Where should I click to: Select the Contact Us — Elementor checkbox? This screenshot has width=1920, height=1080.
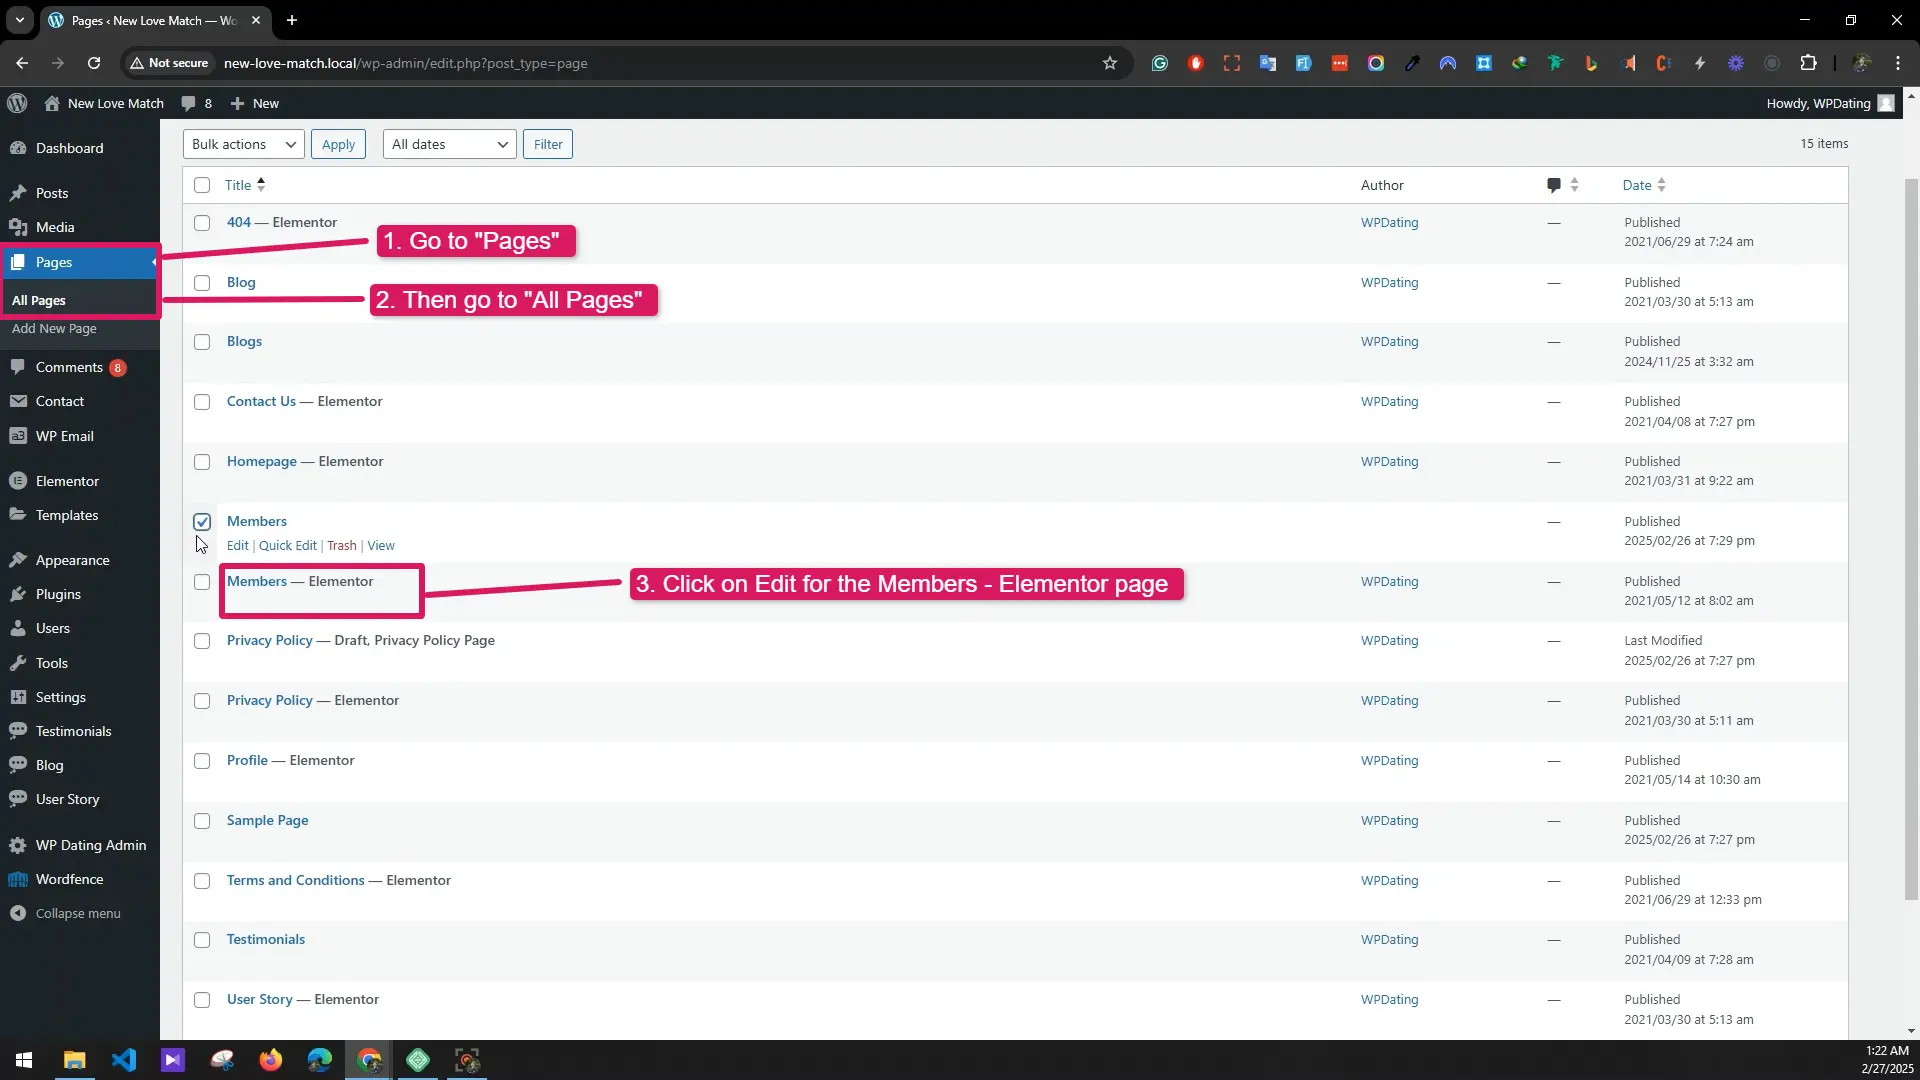[202, 402]
